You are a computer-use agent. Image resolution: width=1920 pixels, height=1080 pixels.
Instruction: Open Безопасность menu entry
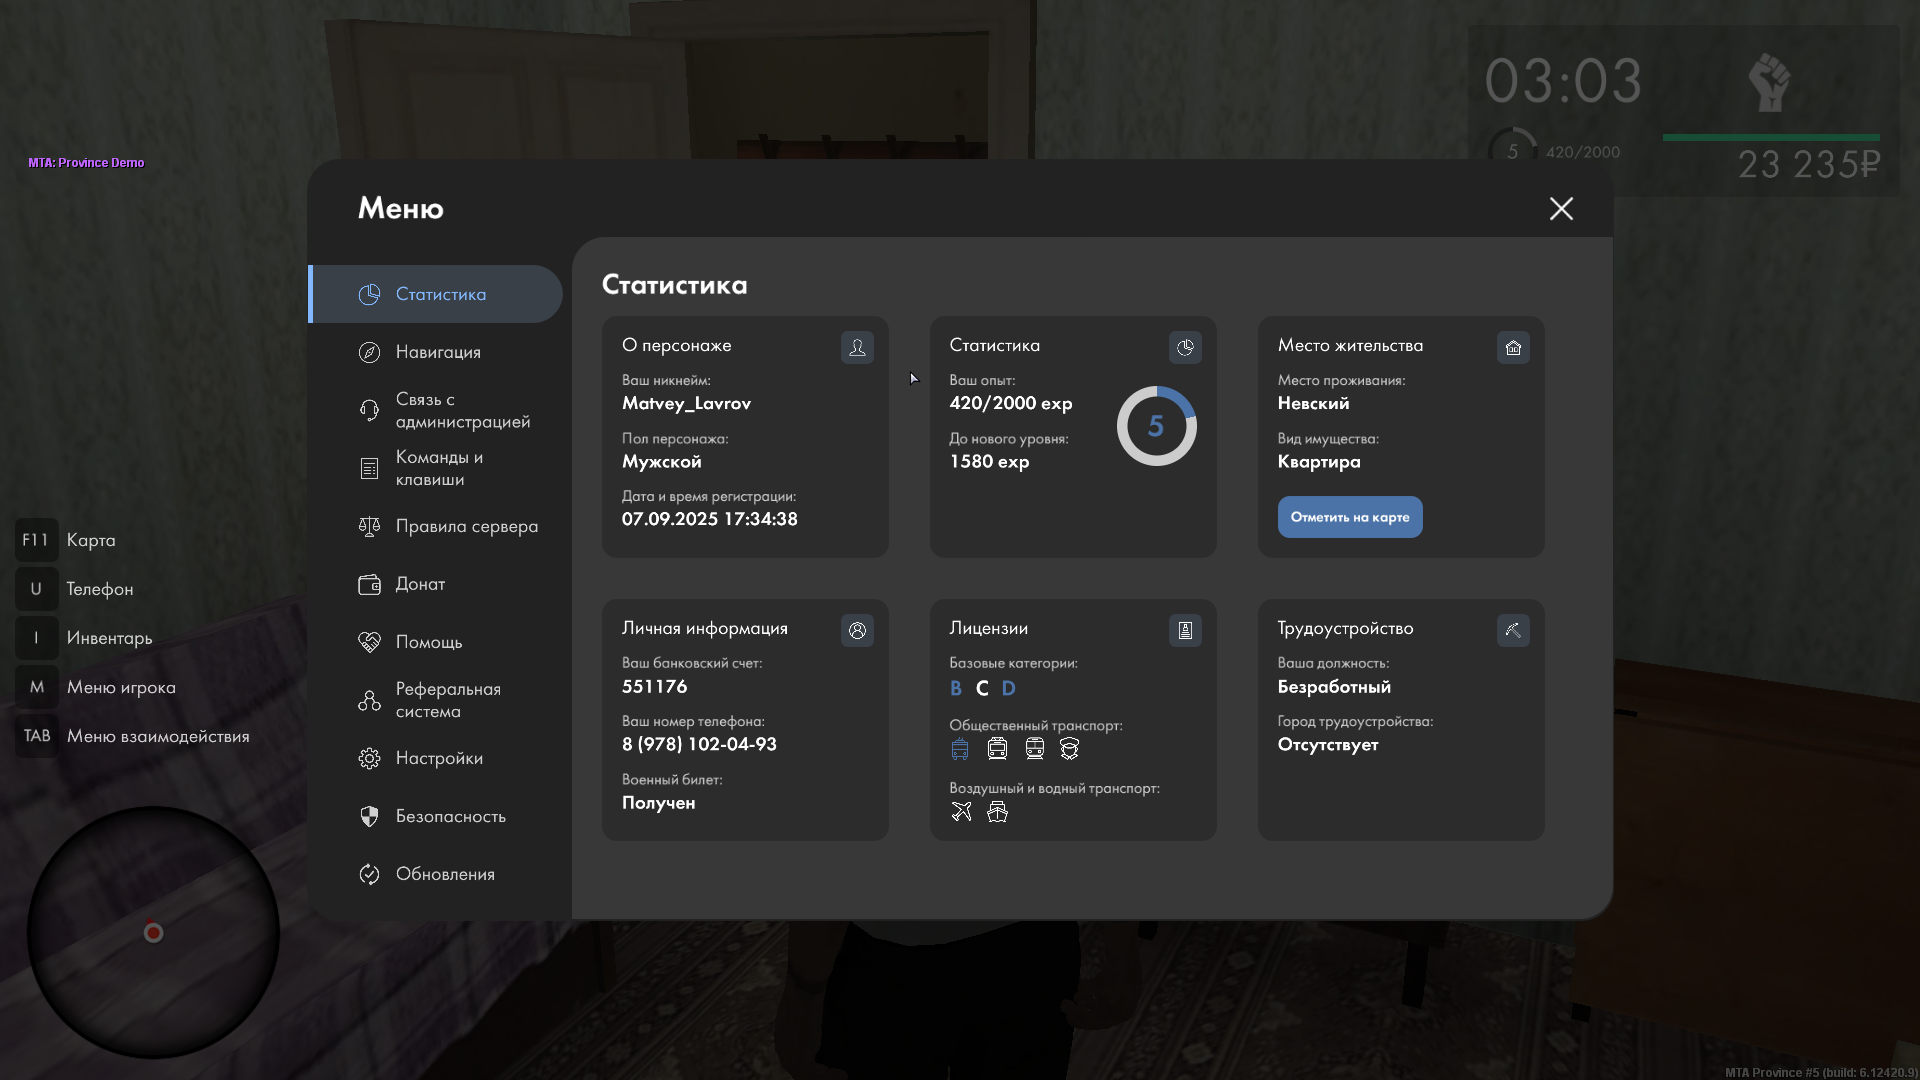coord(449,816)
